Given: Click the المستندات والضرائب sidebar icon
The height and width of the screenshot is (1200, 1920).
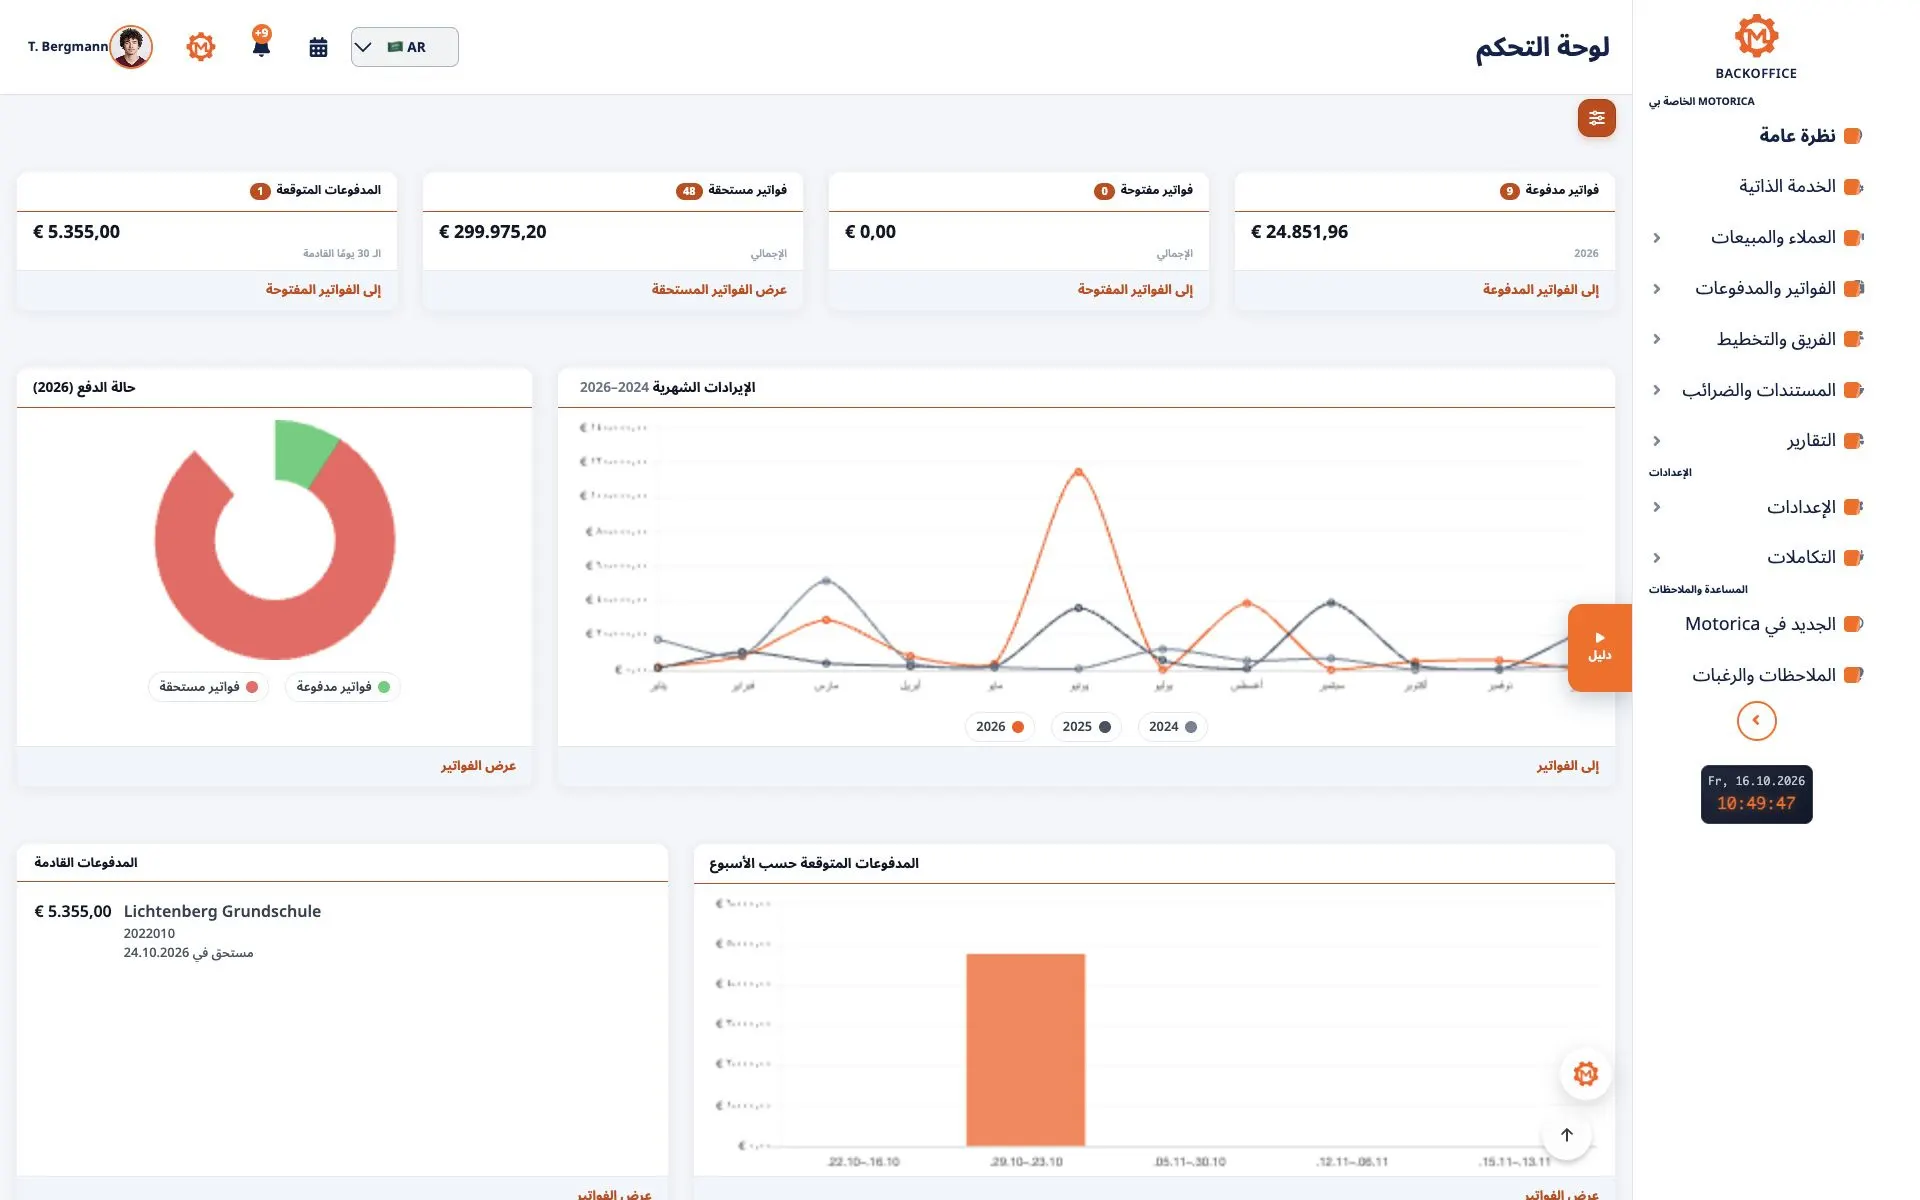Looking at the screenshot, I should [x=1852, y=390].
